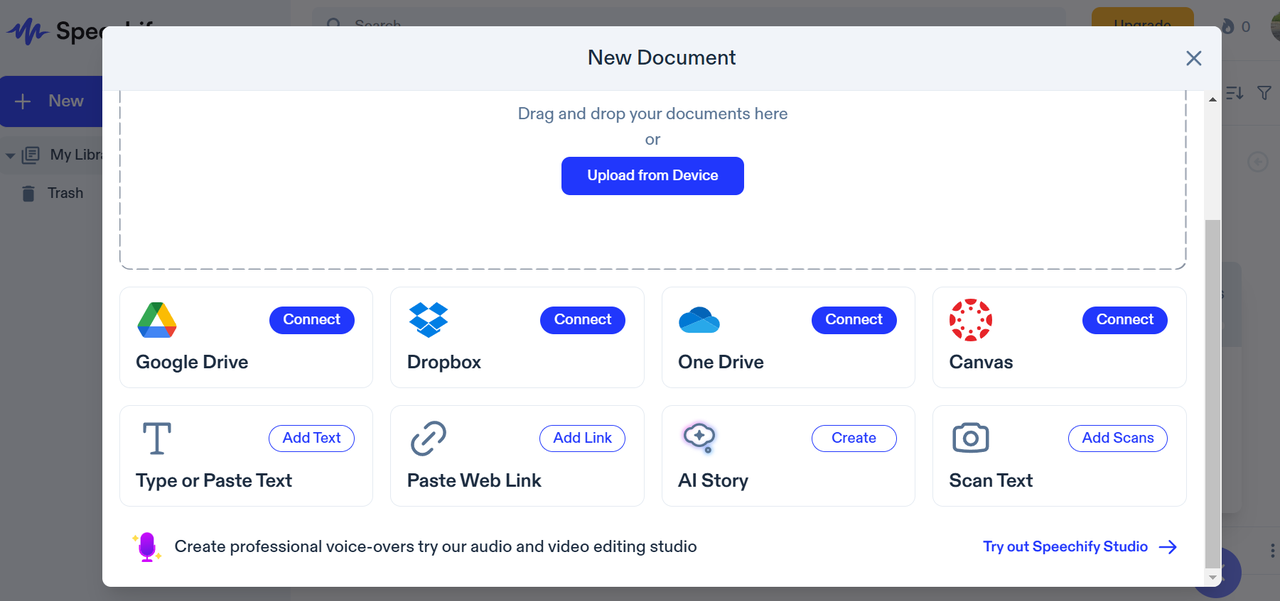The width and height of the screenshot is (1280, 601).
Task: Click the Google Drive card title
Action: (192, 362)
